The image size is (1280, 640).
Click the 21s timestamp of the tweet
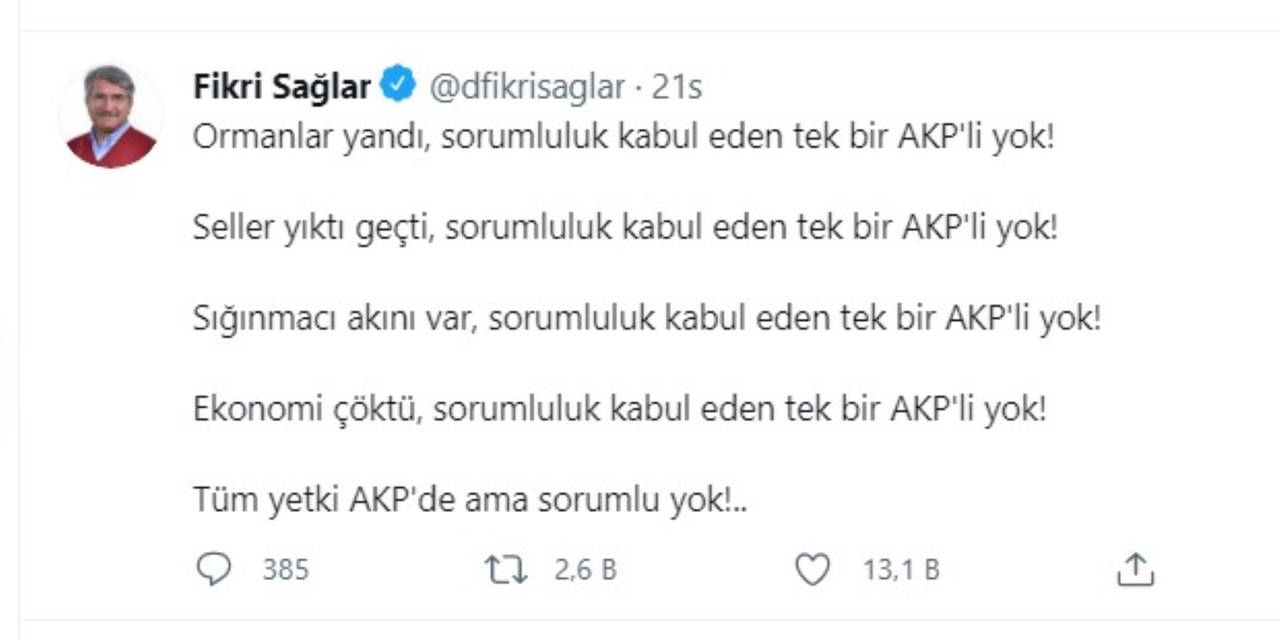click(x=677, y=88)
